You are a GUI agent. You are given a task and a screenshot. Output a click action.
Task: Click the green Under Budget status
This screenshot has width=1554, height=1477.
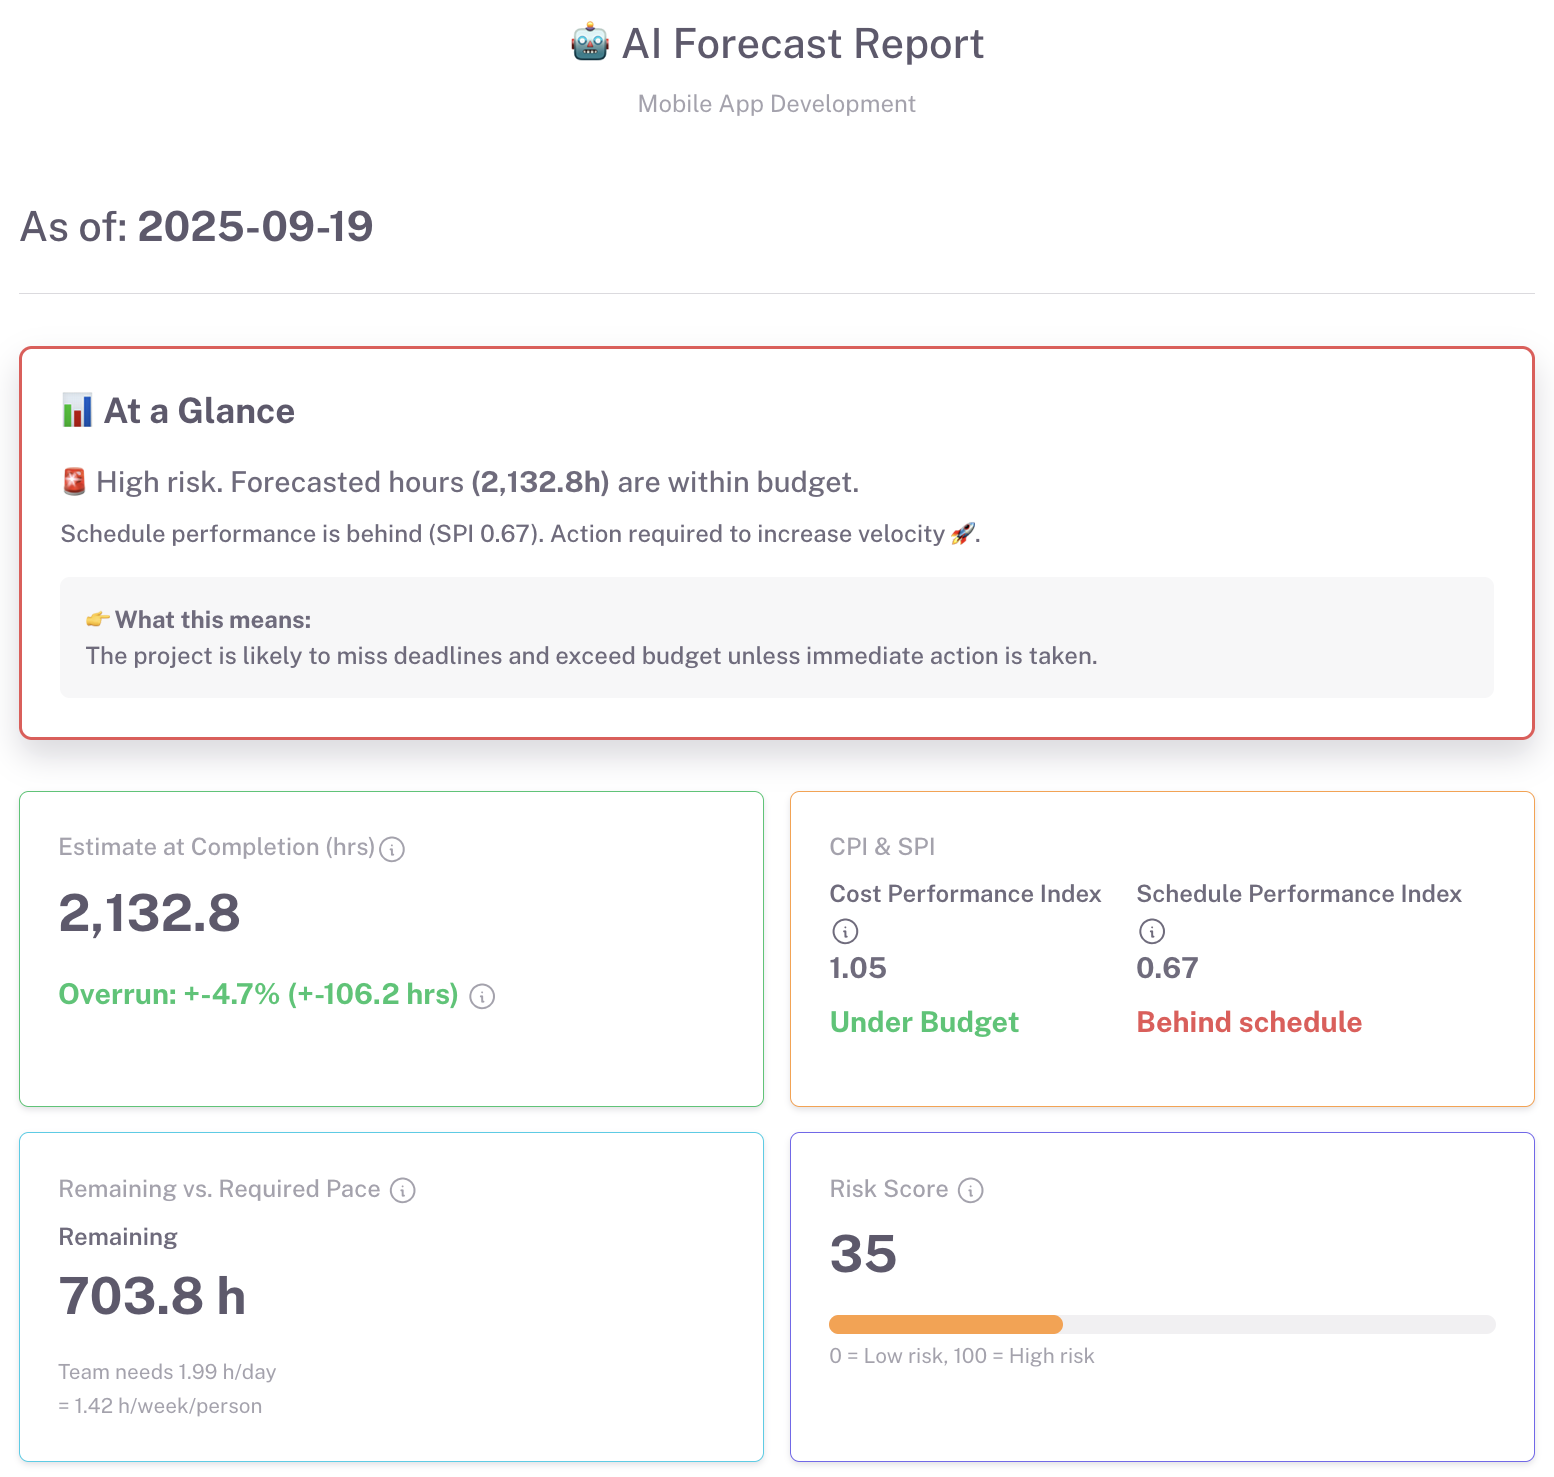(x=924, y=1022)
